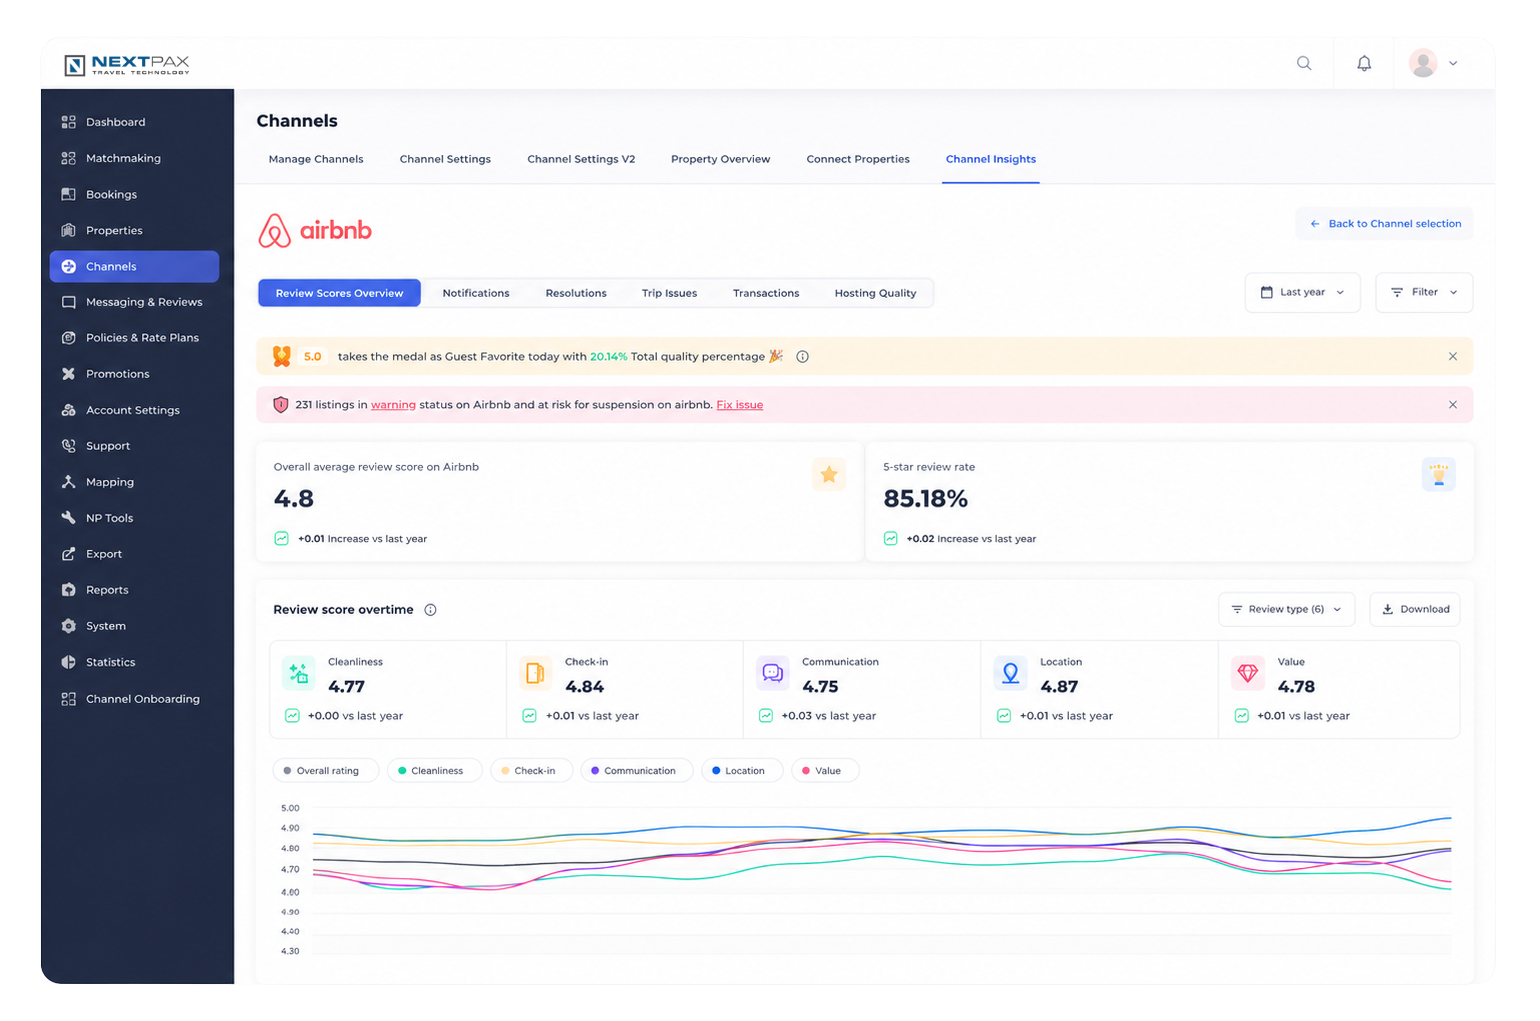Screen dimensions: 1540x1021
Task: Click trophy icon on 5-star rate card
Action: tap(1438, 475)
